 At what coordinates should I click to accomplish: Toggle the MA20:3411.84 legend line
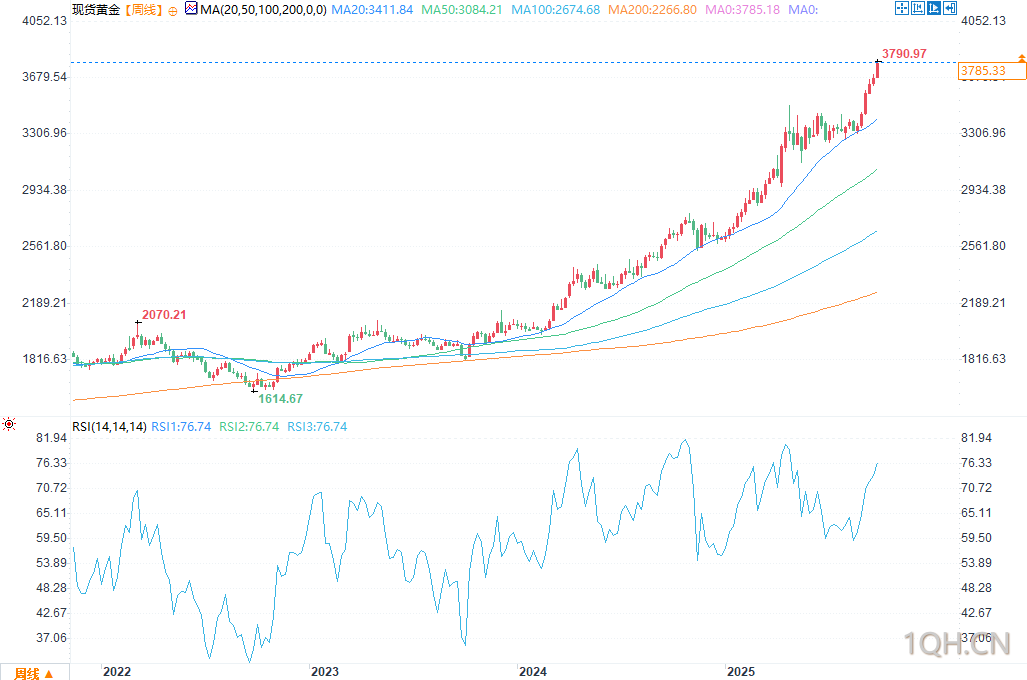[x=372, y=10]
